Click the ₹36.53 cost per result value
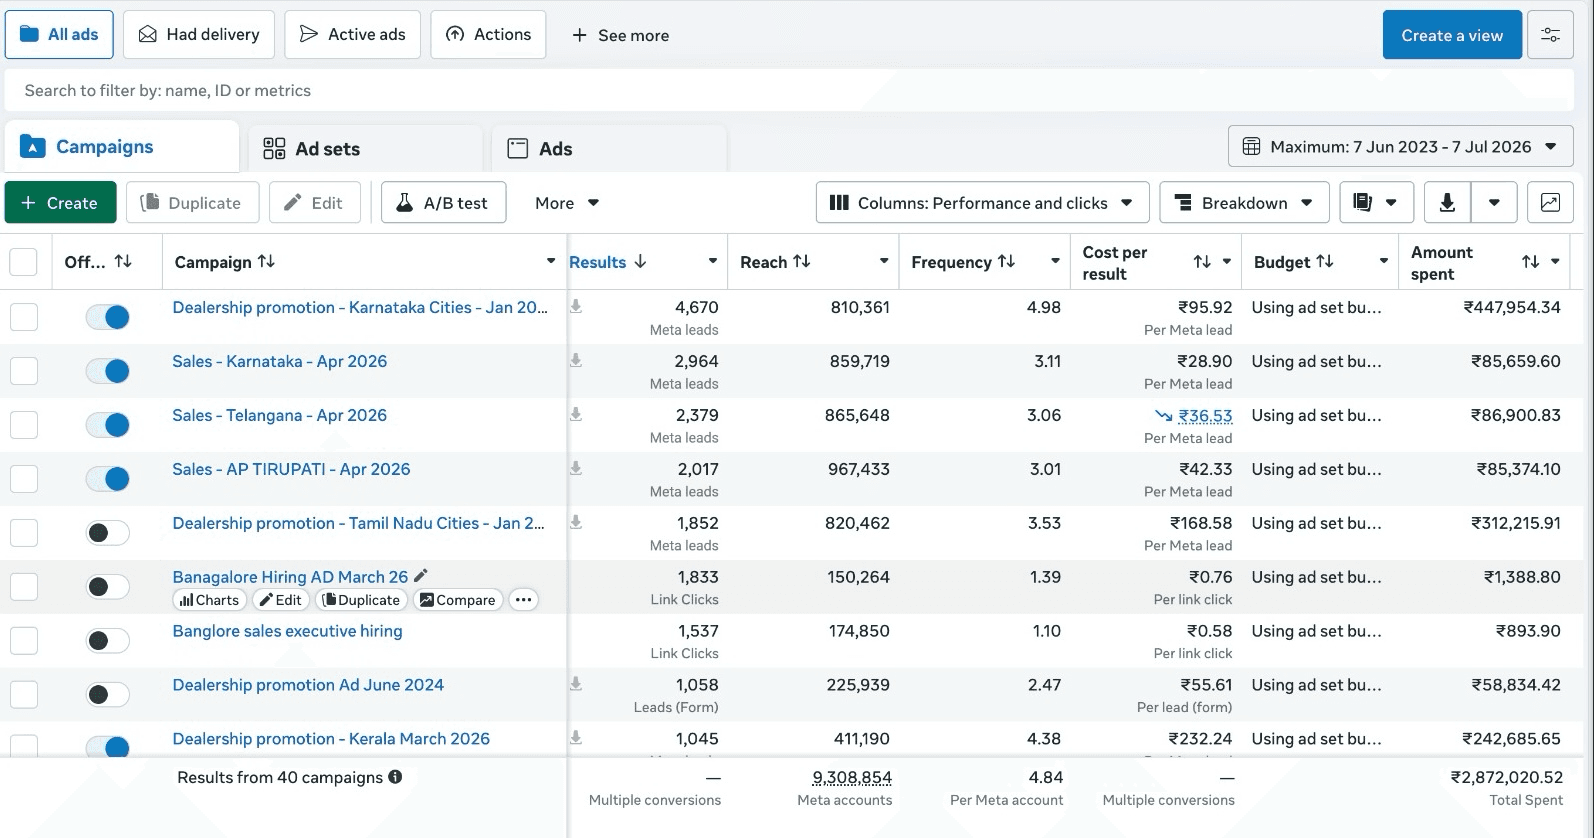 [x=1205, y=416]
